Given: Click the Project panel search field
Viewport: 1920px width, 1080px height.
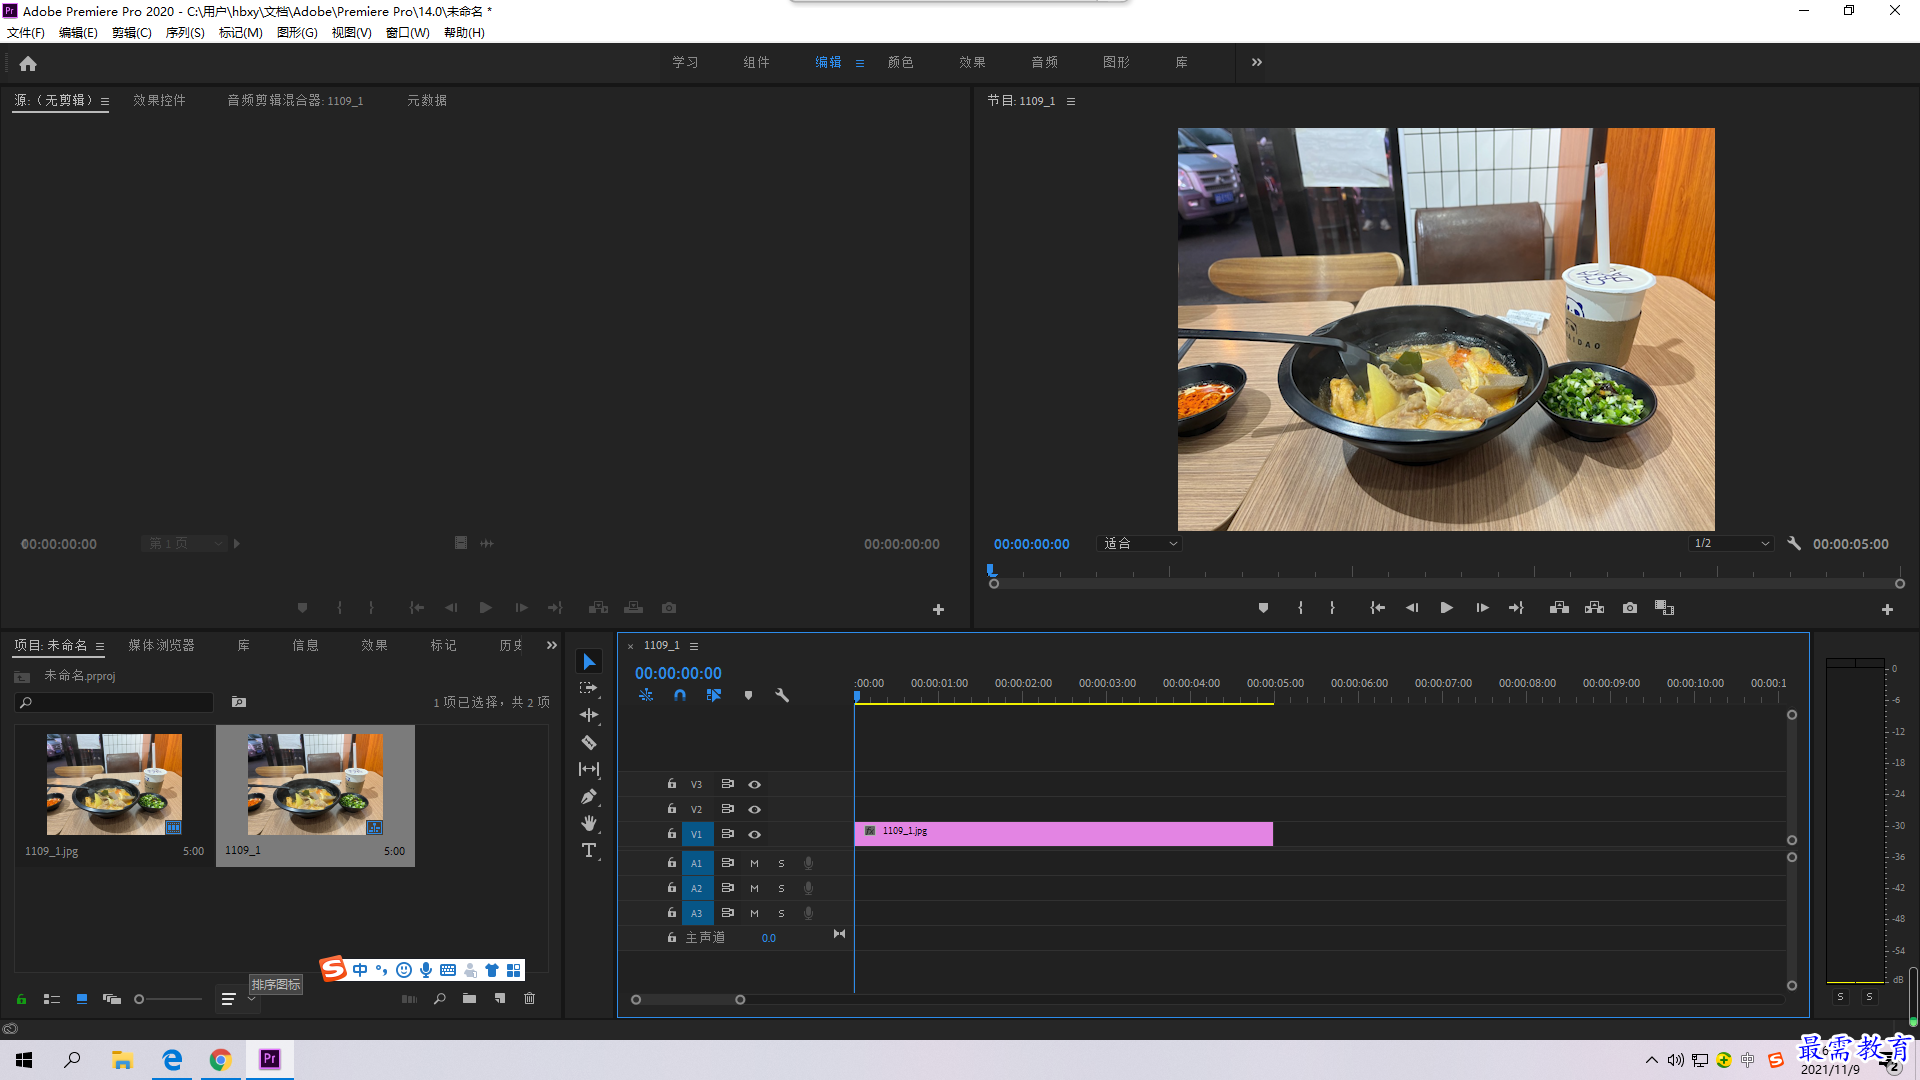Looking at the screenshot, I should point(114,703).
